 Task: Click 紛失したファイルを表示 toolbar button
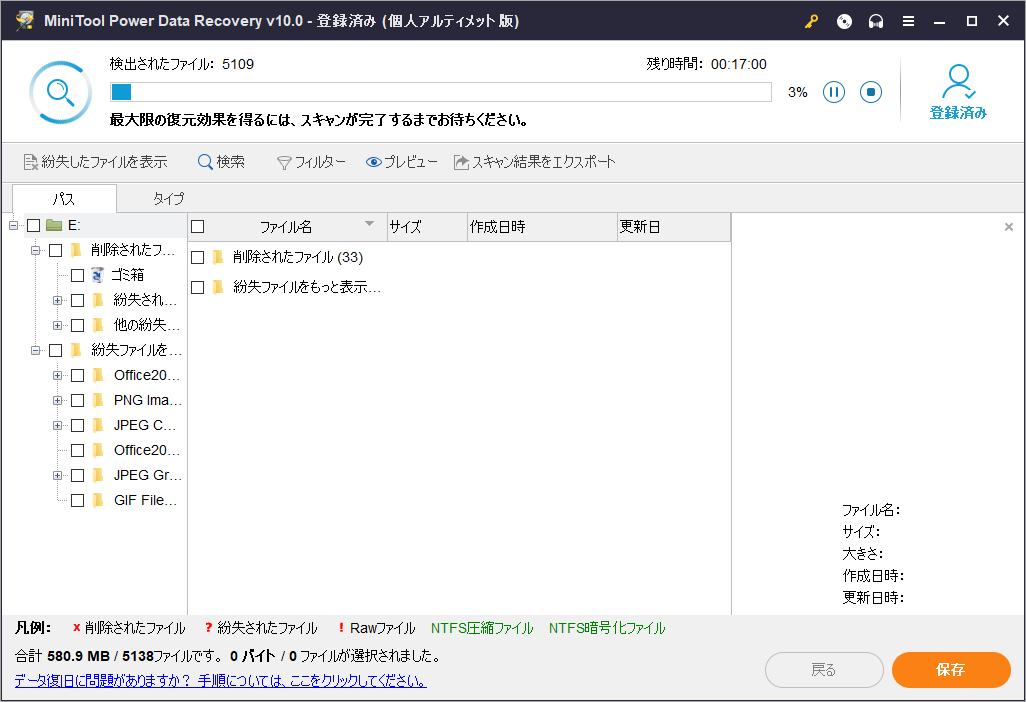pos(95,162)
